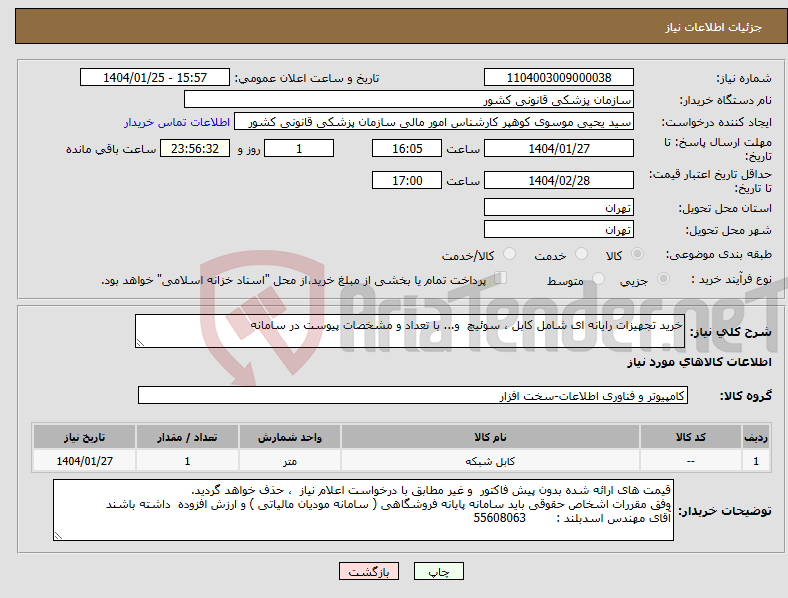Select the متوسط purchase type radio
The height and width of the screenshot is (598, 788).
(598, 278)
